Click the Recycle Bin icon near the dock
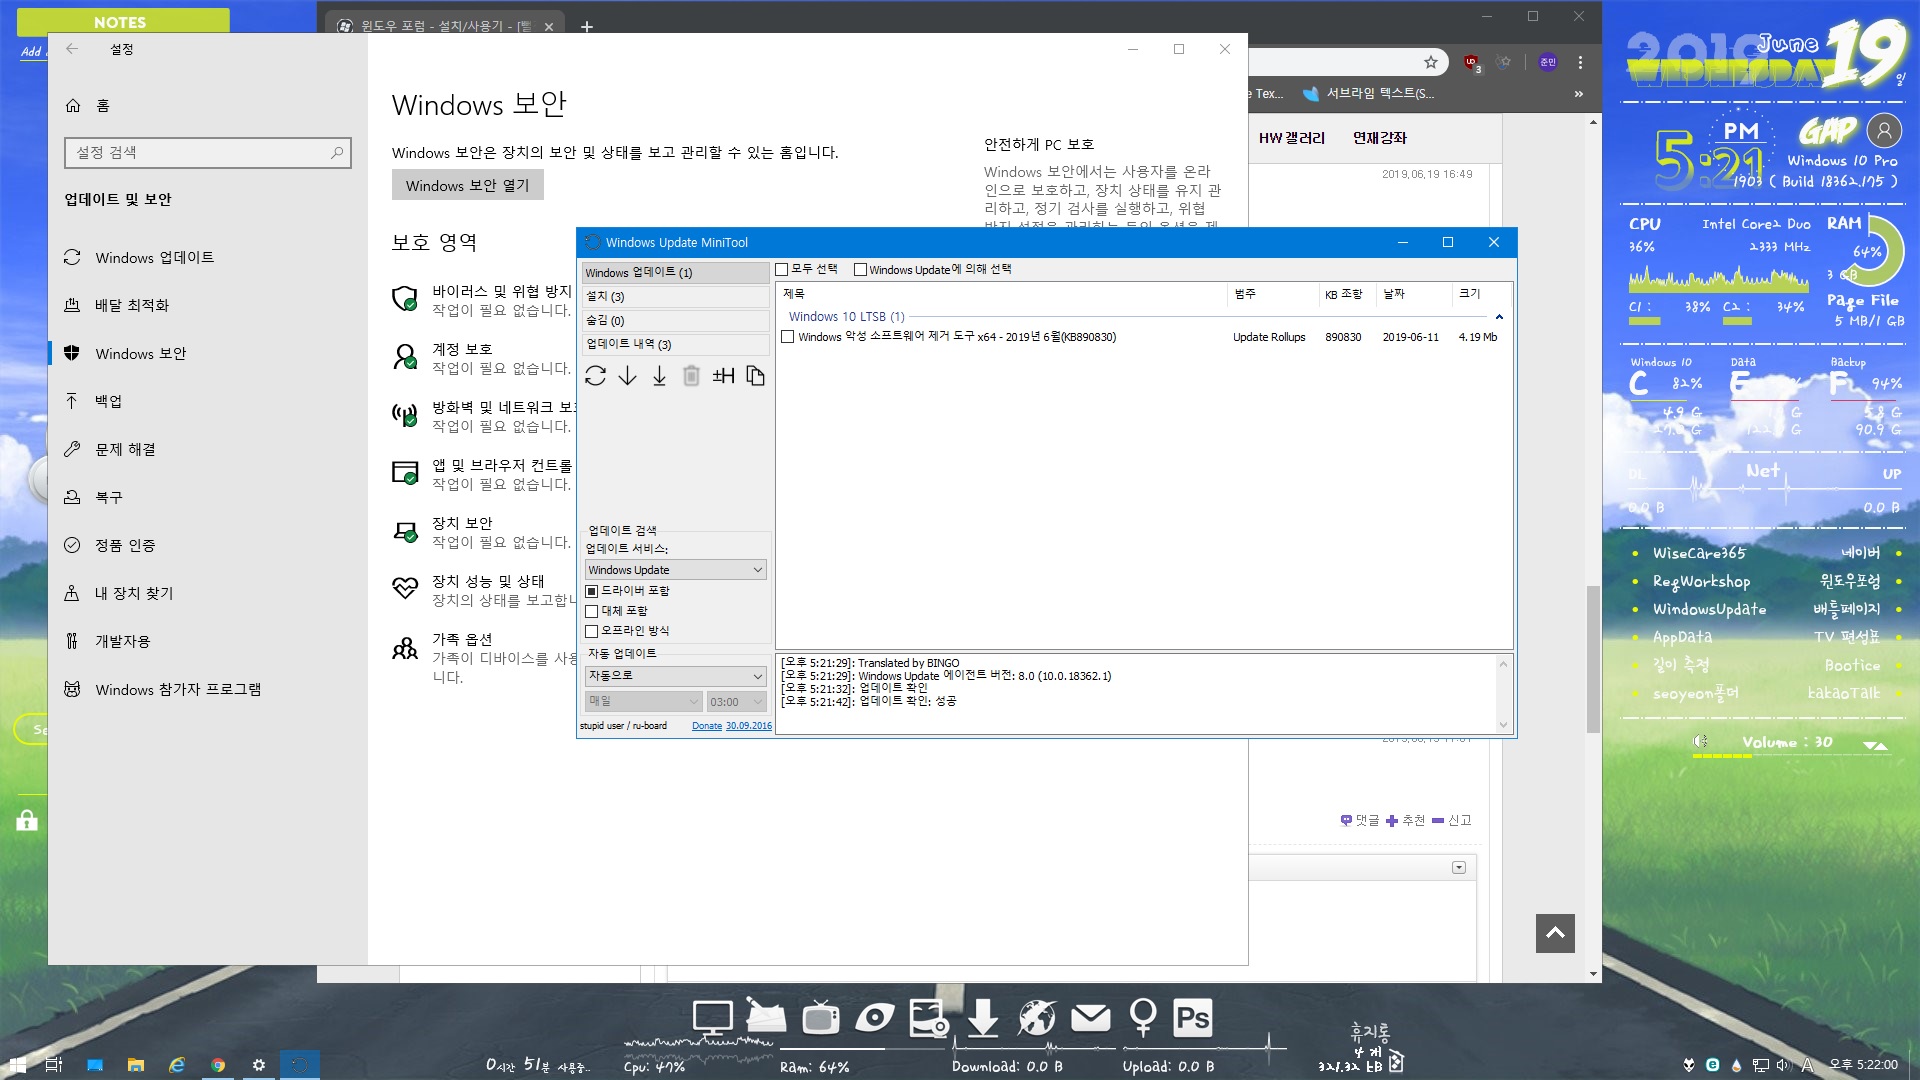This screenshot has height=1080, width=1920. pyautogui.click(x=1396, y=1061)
